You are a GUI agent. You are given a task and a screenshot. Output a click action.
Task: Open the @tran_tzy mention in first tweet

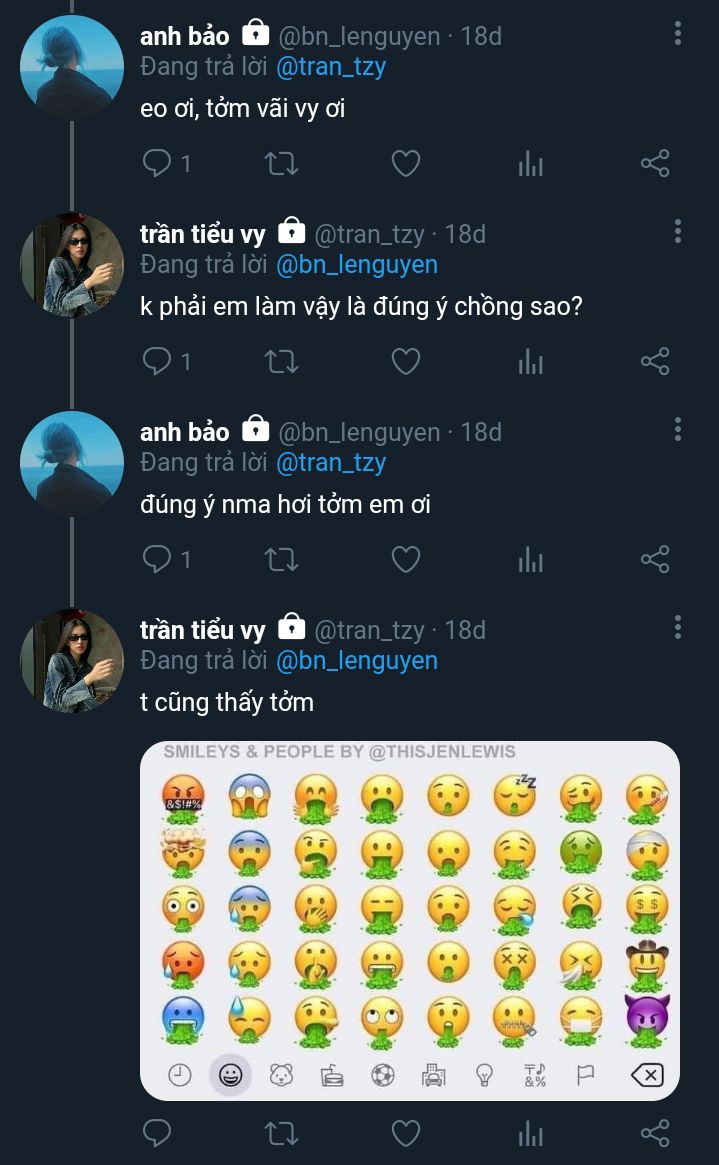tap(330, 67)
